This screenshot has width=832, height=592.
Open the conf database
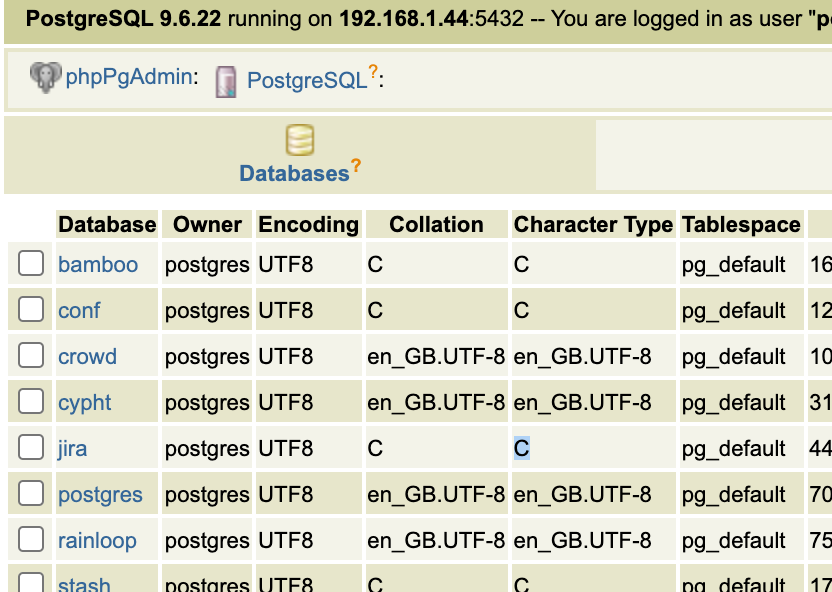tap(79, 310)
